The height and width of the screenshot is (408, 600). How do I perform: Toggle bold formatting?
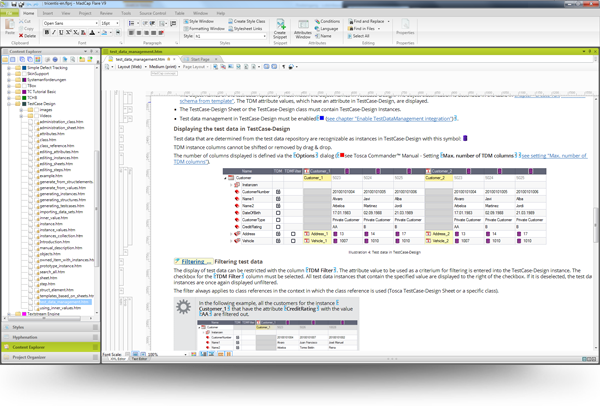coord(47,33)
